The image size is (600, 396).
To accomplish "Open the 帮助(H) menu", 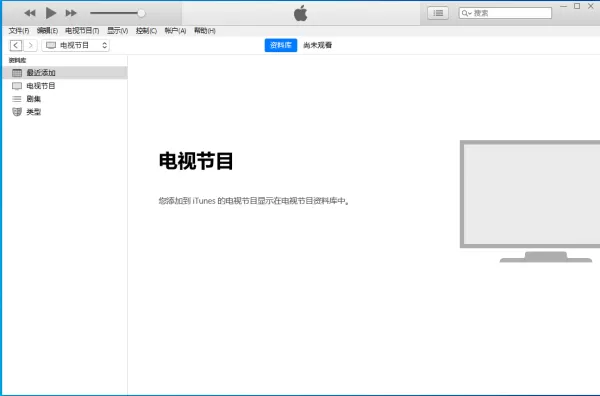I will coord(204,31).
